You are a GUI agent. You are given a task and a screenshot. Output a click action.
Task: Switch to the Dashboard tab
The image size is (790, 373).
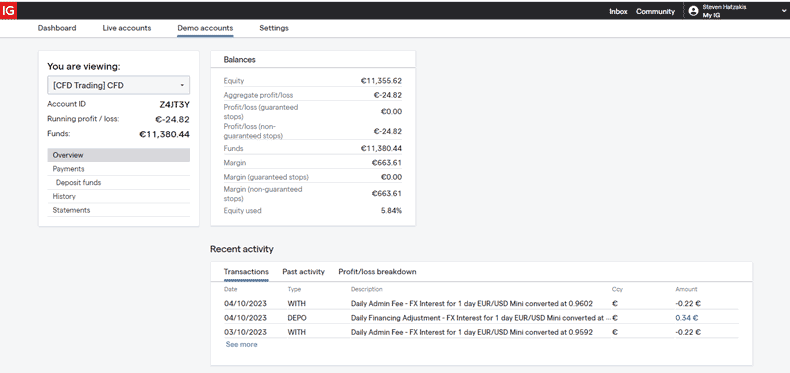57,28
